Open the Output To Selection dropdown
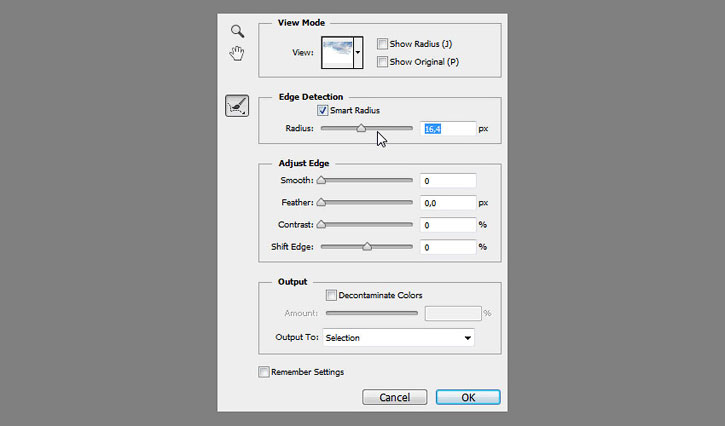Image resolution: width=725 pixels, height=426 pixels. pyautogui.click(x=399, y=338)
